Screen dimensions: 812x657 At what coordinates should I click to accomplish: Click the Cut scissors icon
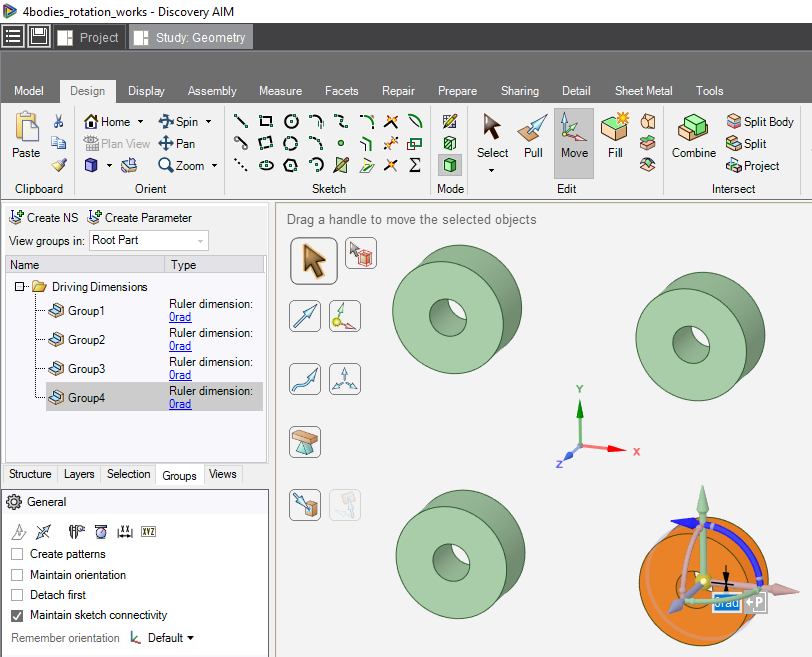pos(59,122)
